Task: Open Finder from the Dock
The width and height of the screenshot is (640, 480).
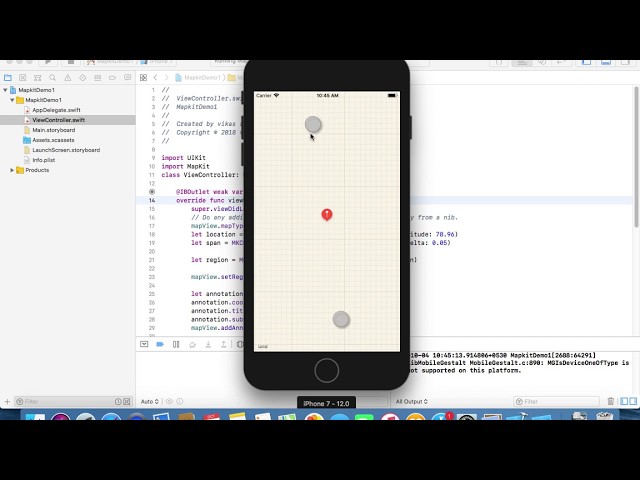Action: tap(36, 416)
